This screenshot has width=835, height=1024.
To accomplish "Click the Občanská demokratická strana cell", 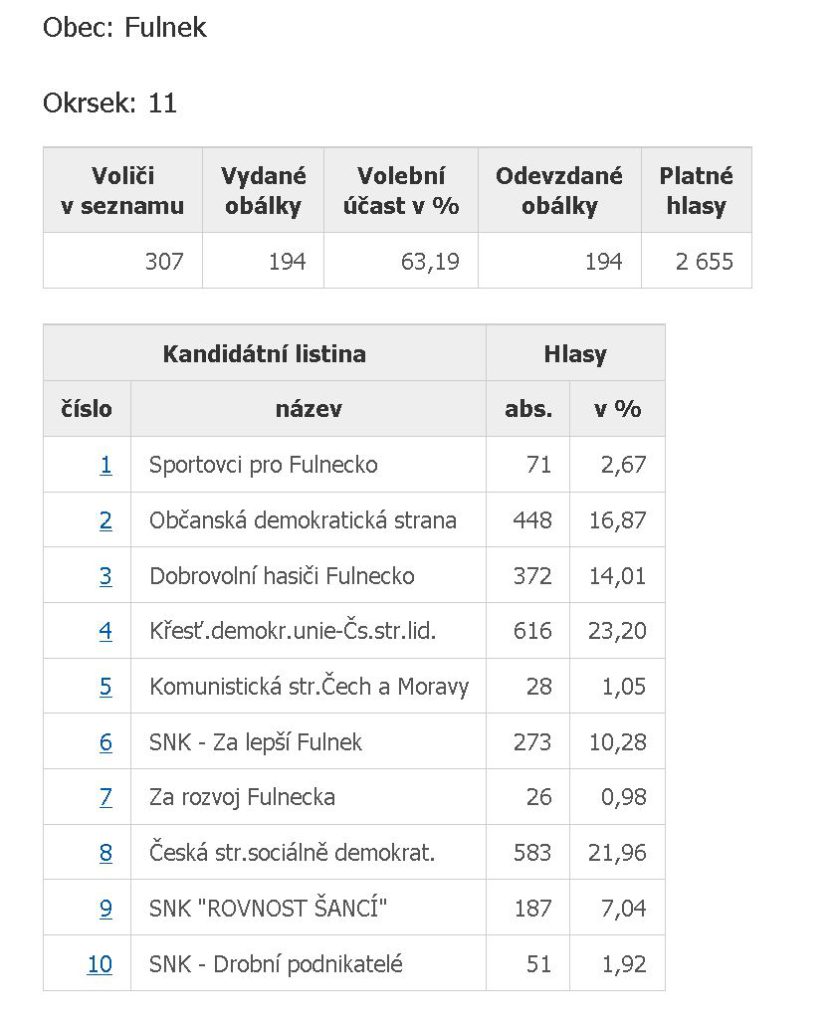I will [308, 520].
